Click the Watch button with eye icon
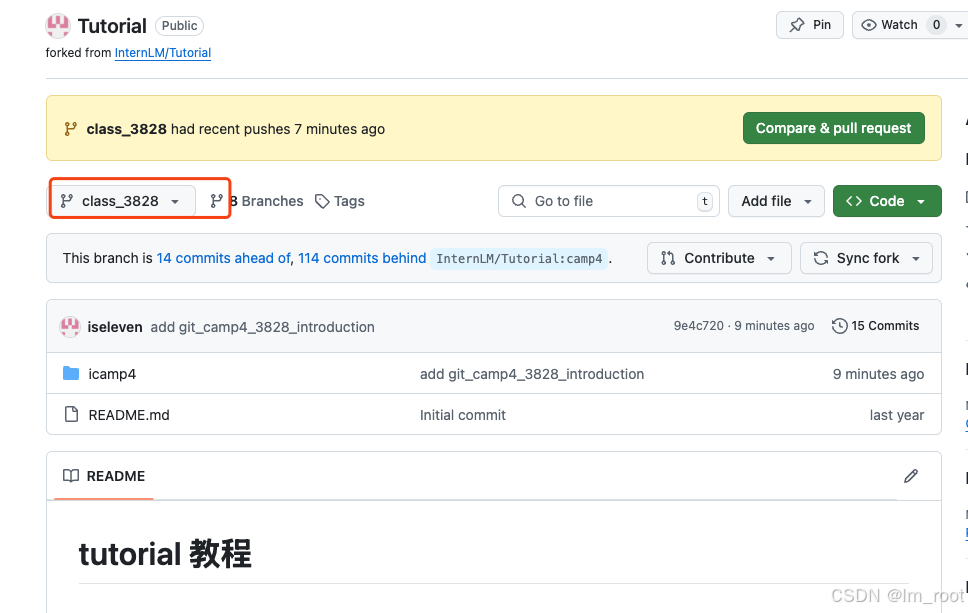The image size is (968, 613). [893, 25]
